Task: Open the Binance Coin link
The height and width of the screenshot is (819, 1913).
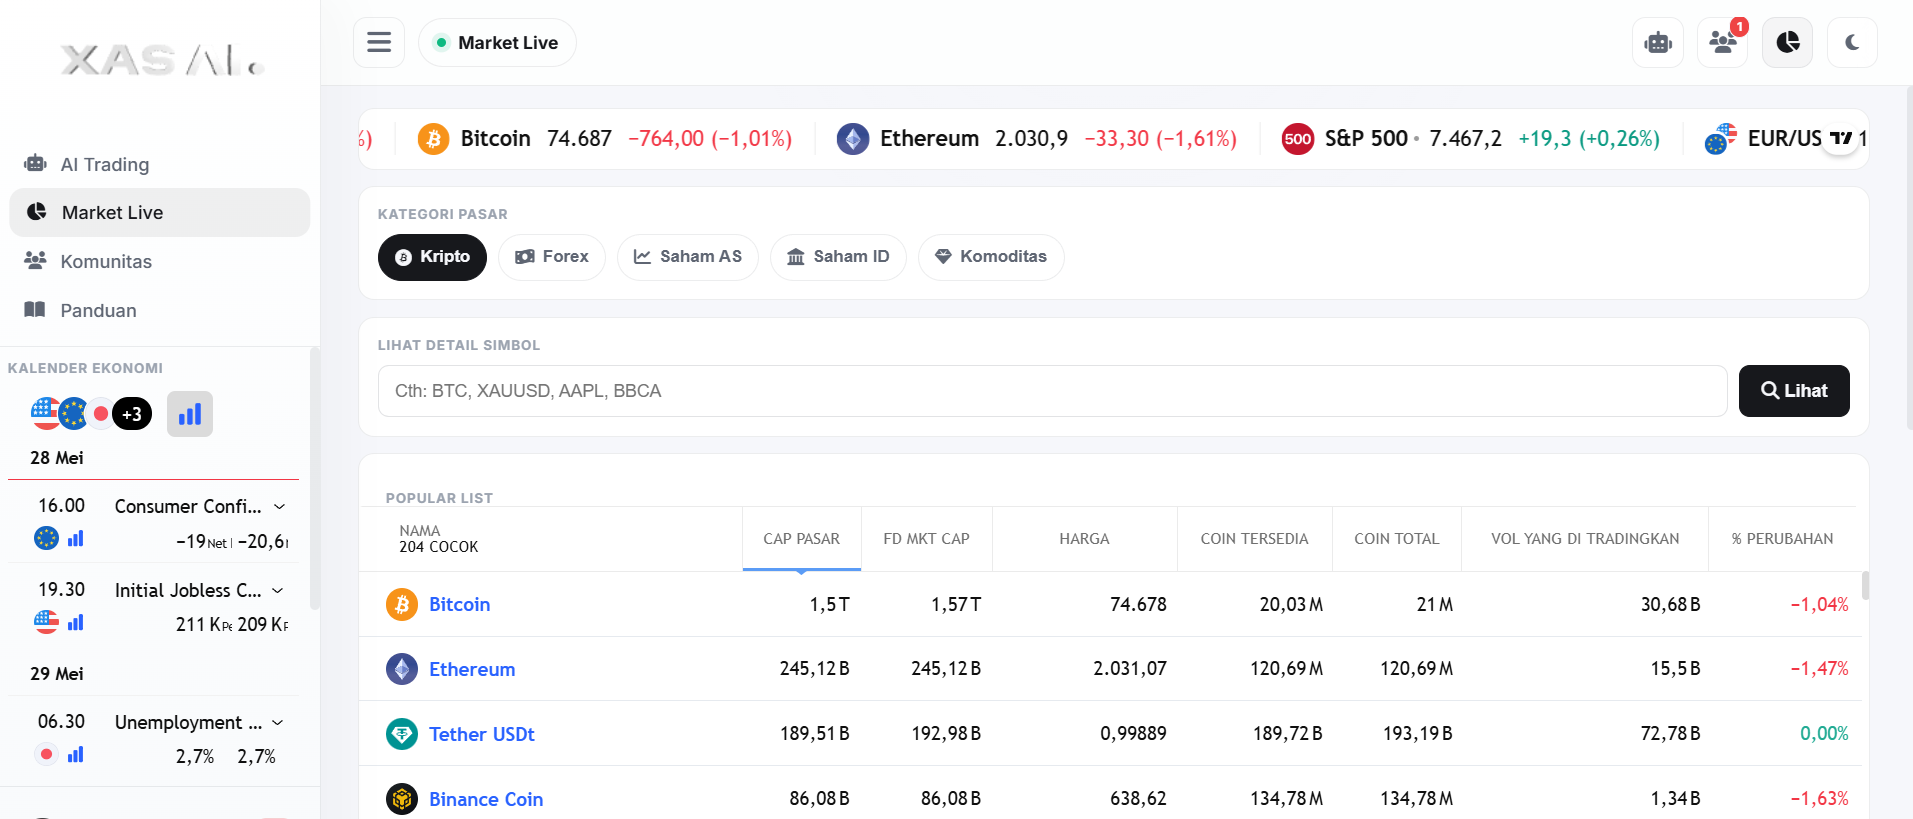Action: [x=486, y=799]
